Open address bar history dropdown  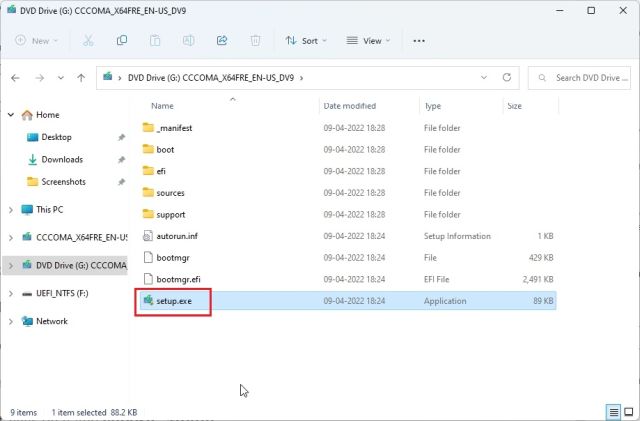click(484, 77)
